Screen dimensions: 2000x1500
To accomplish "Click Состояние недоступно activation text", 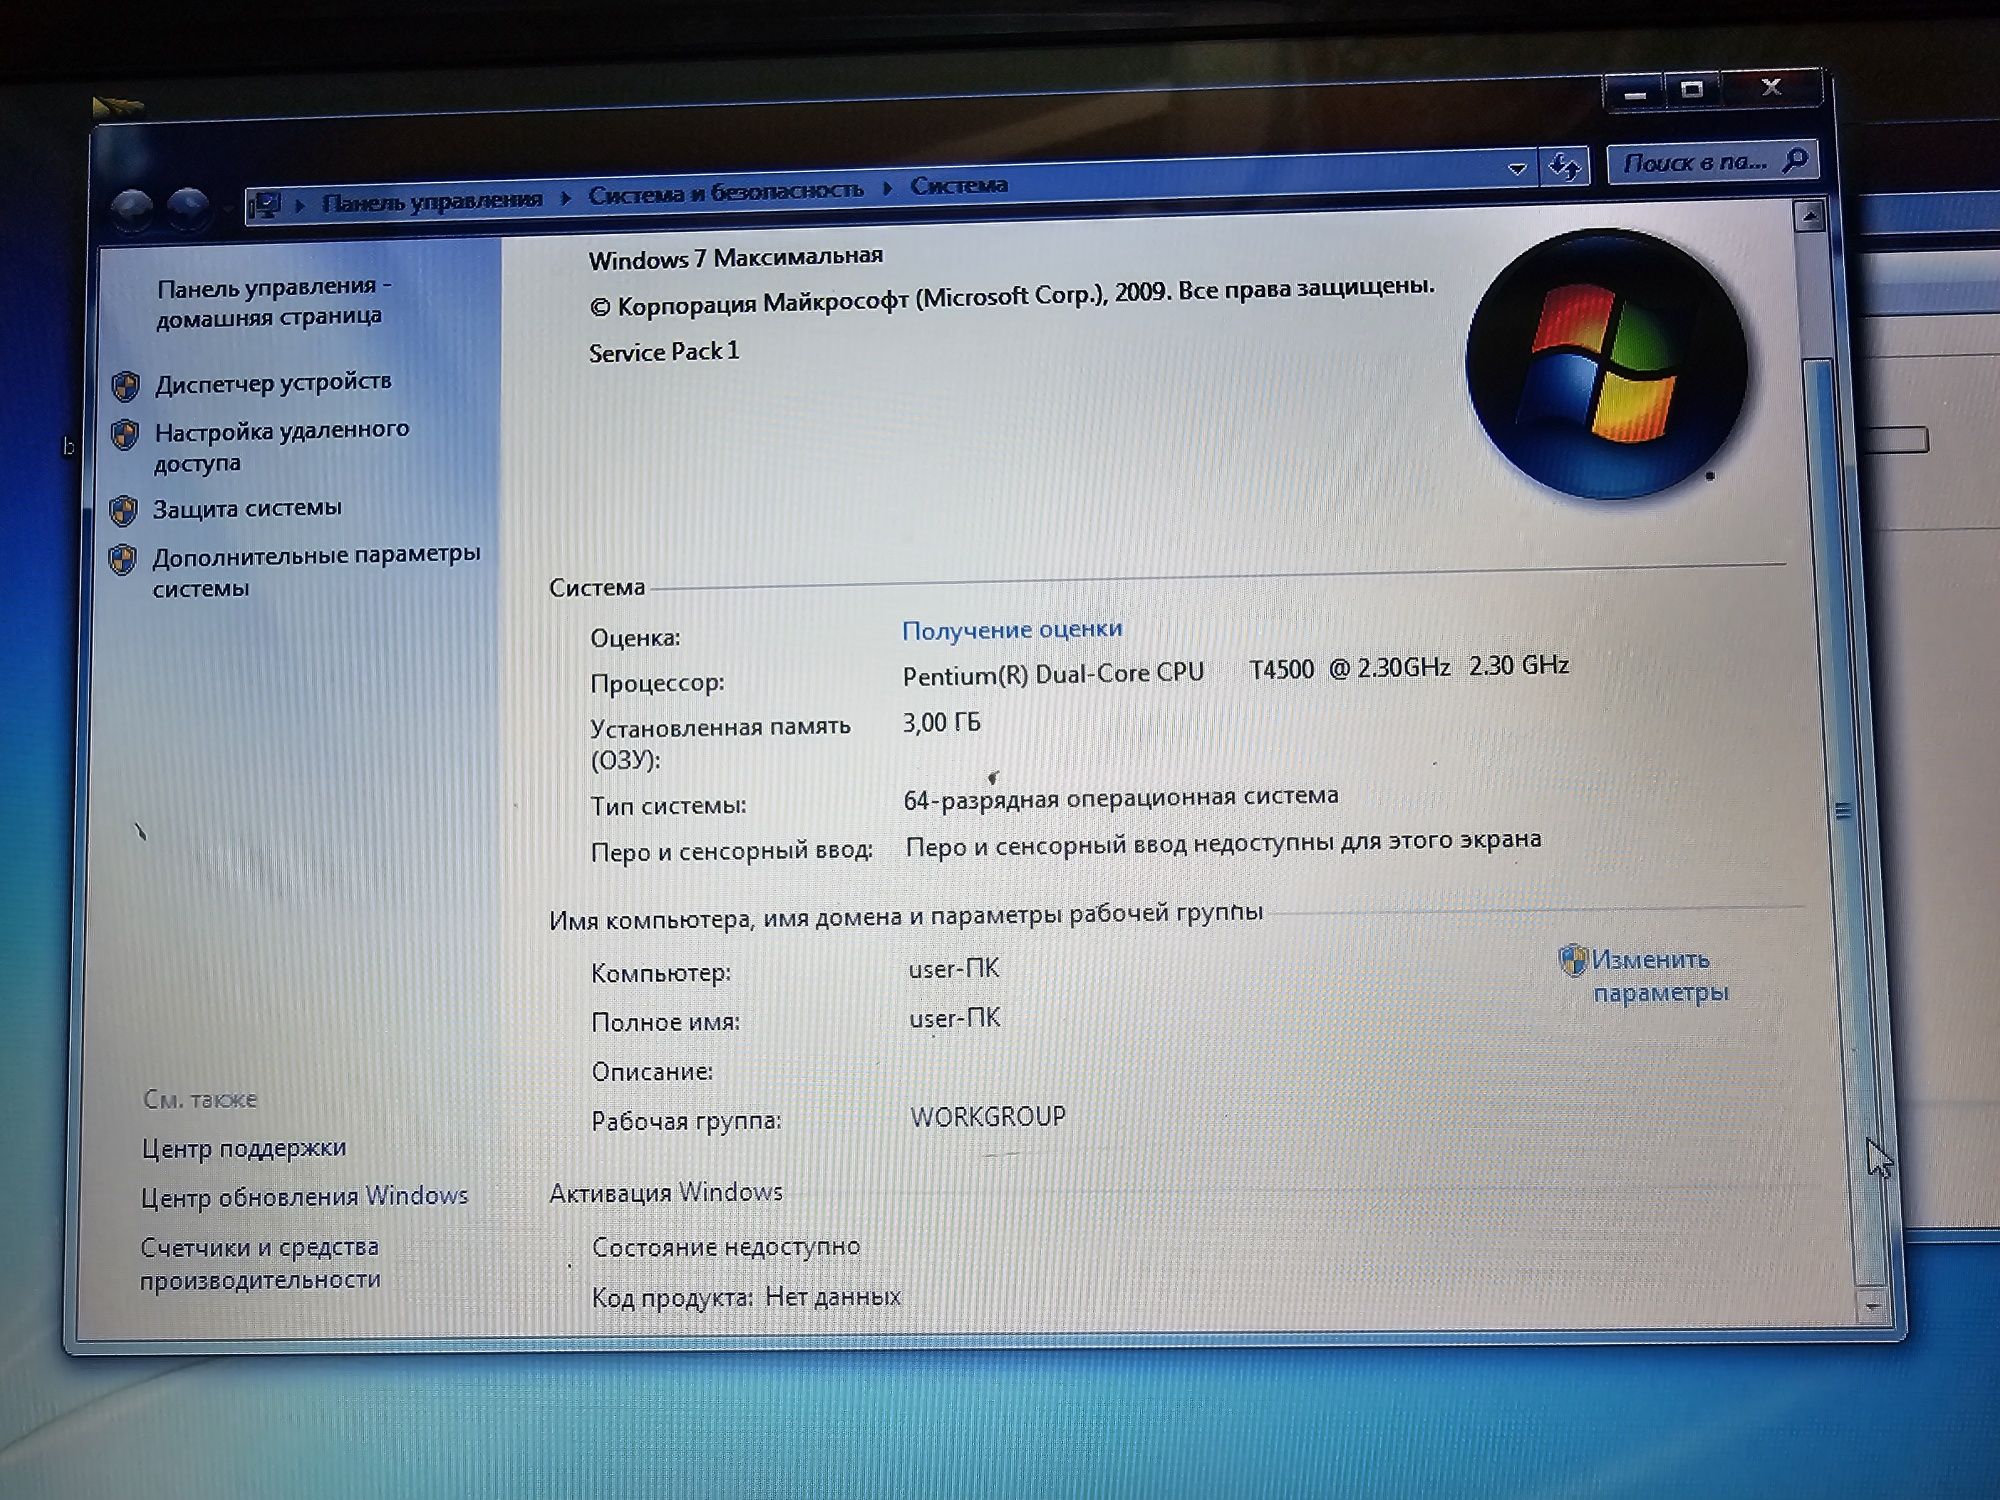I will tap(726, 1247).
